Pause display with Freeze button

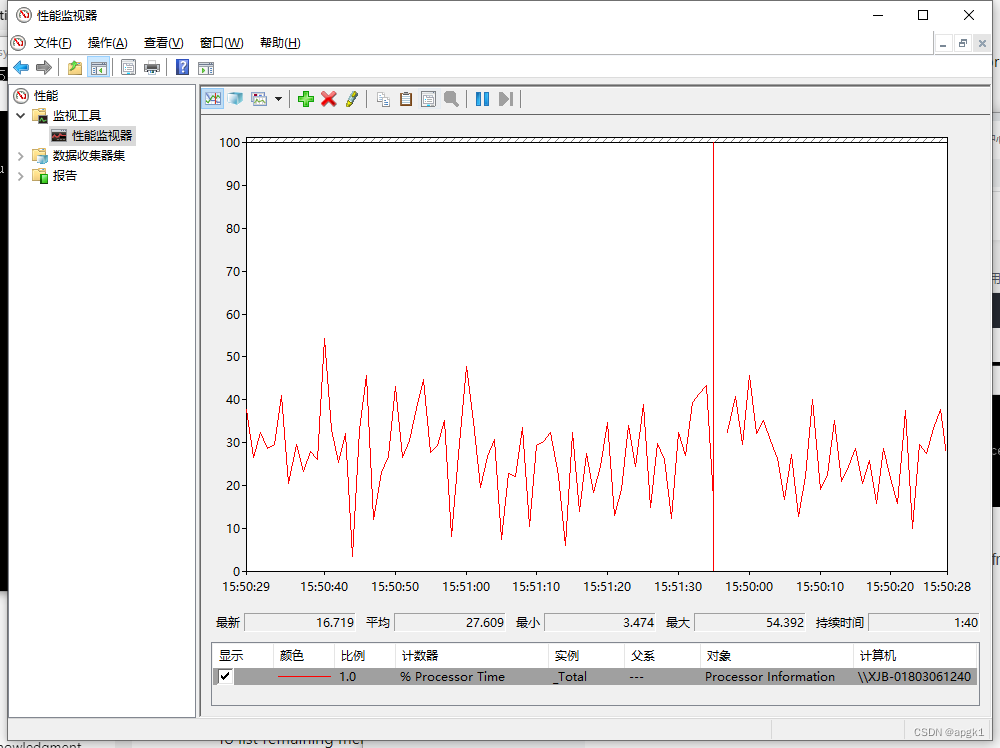point(483,99)
